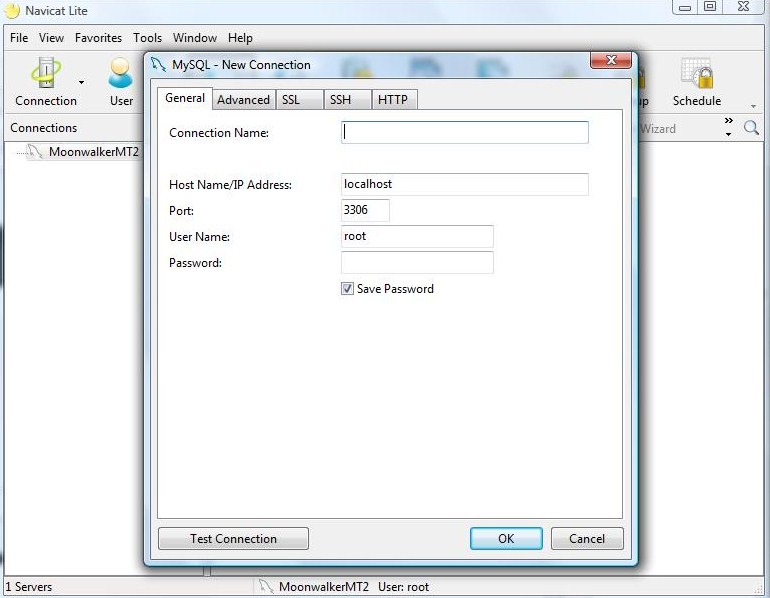Click '1 Servers' in the status bar

(28, 587)
